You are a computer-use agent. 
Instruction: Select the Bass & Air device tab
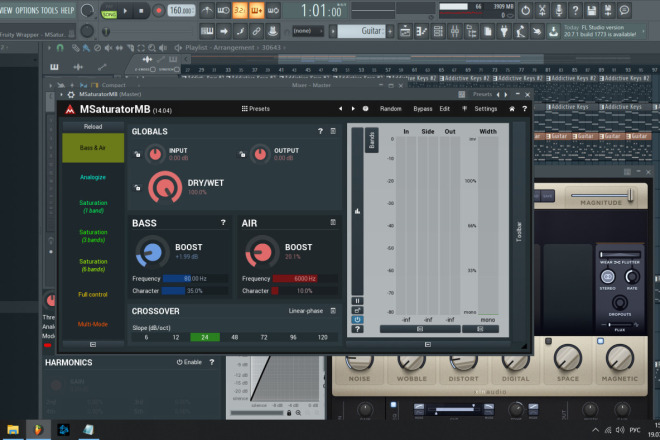coord(93,148)
